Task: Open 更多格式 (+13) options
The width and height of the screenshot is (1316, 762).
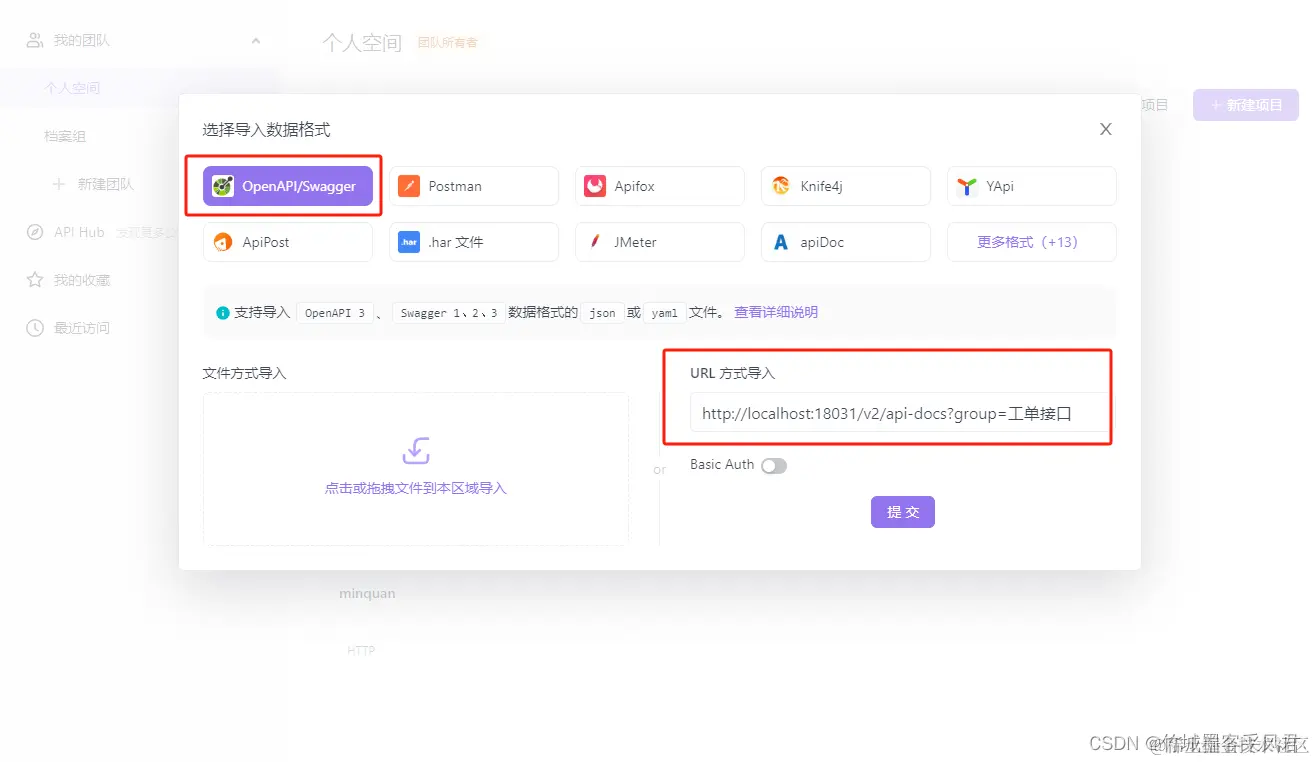Action: [x=1032, y=242]
